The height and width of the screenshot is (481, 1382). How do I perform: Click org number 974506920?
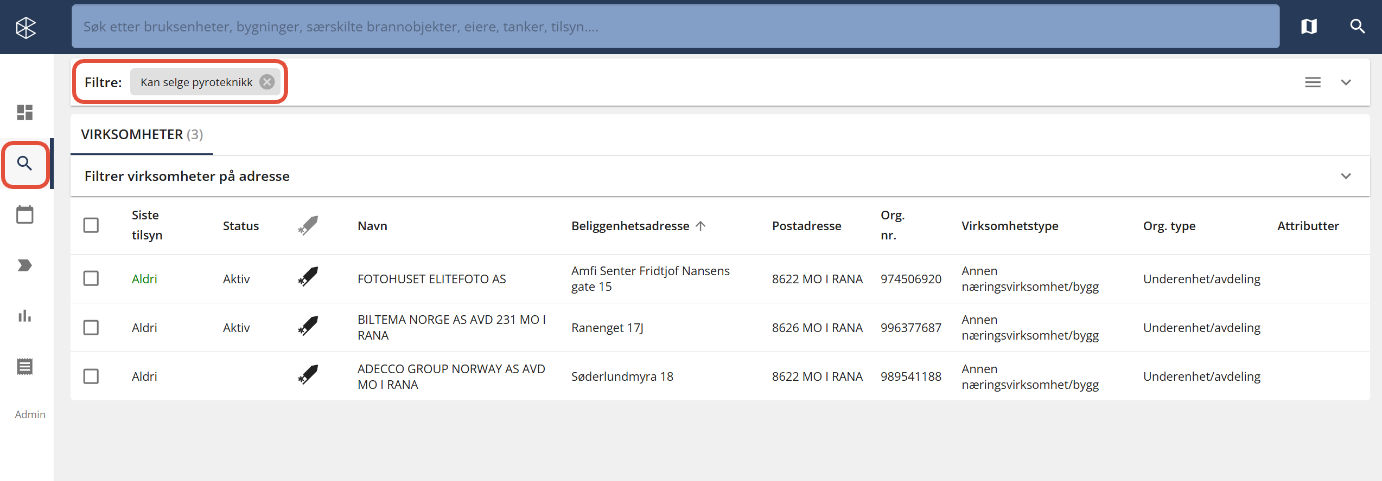911,279
